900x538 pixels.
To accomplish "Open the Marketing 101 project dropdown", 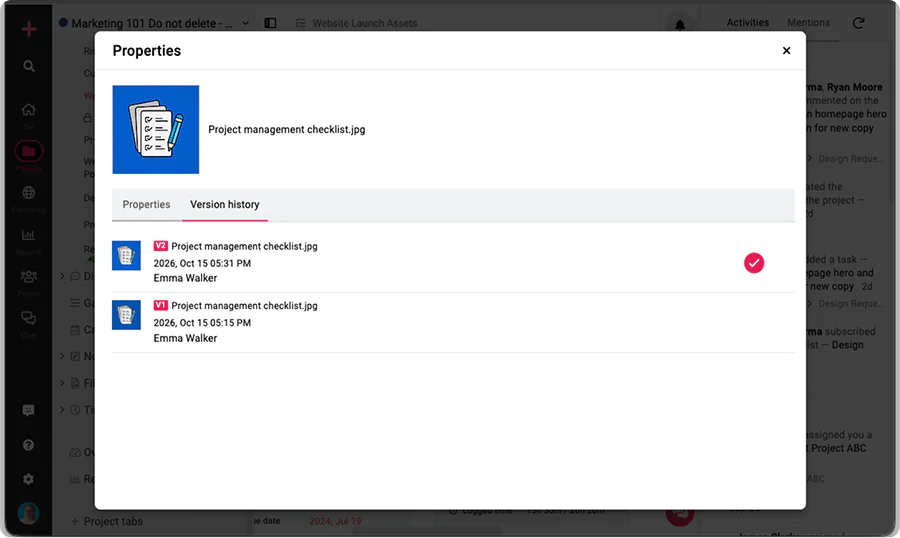I will click(x=246, y=23).
